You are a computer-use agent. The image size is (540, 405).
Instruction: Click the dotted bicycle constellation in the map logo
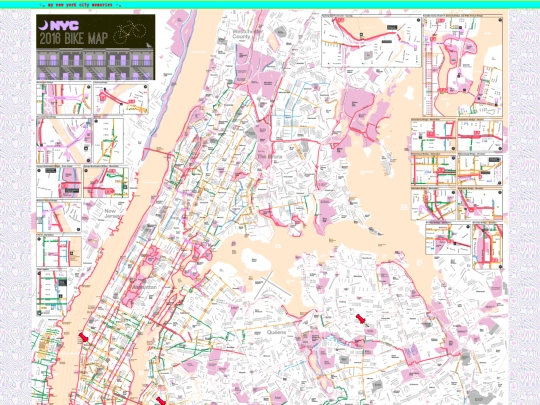[129, 32]
